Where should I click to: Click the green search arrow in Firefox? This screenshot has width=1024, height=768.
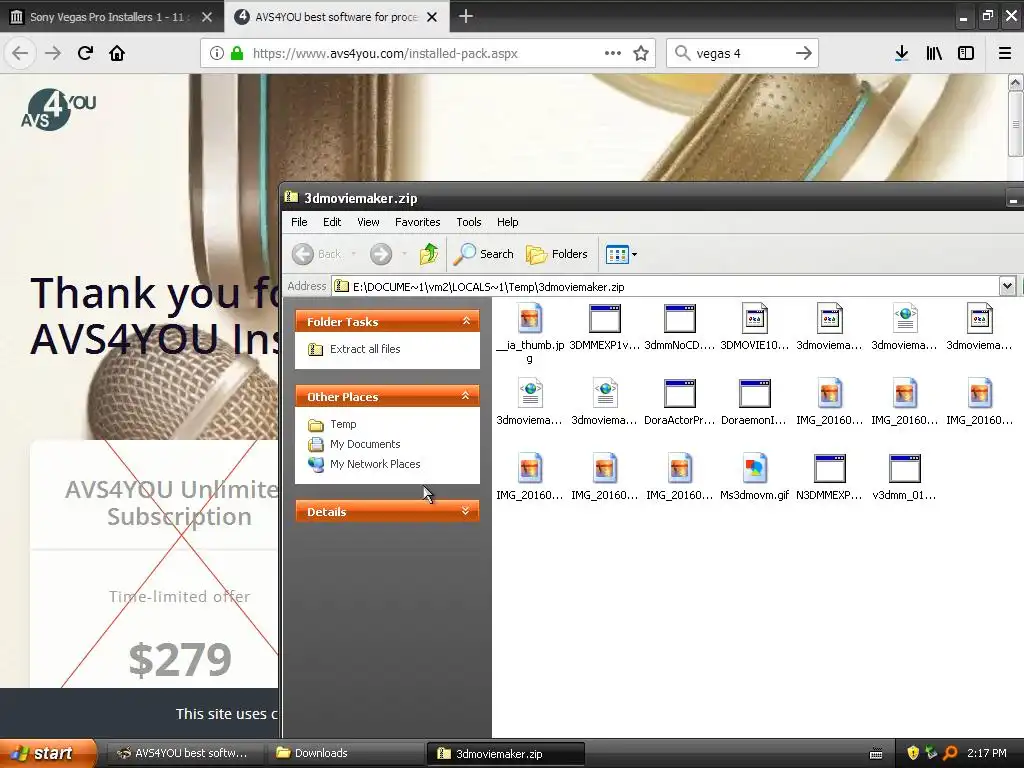tap(804, 53)
